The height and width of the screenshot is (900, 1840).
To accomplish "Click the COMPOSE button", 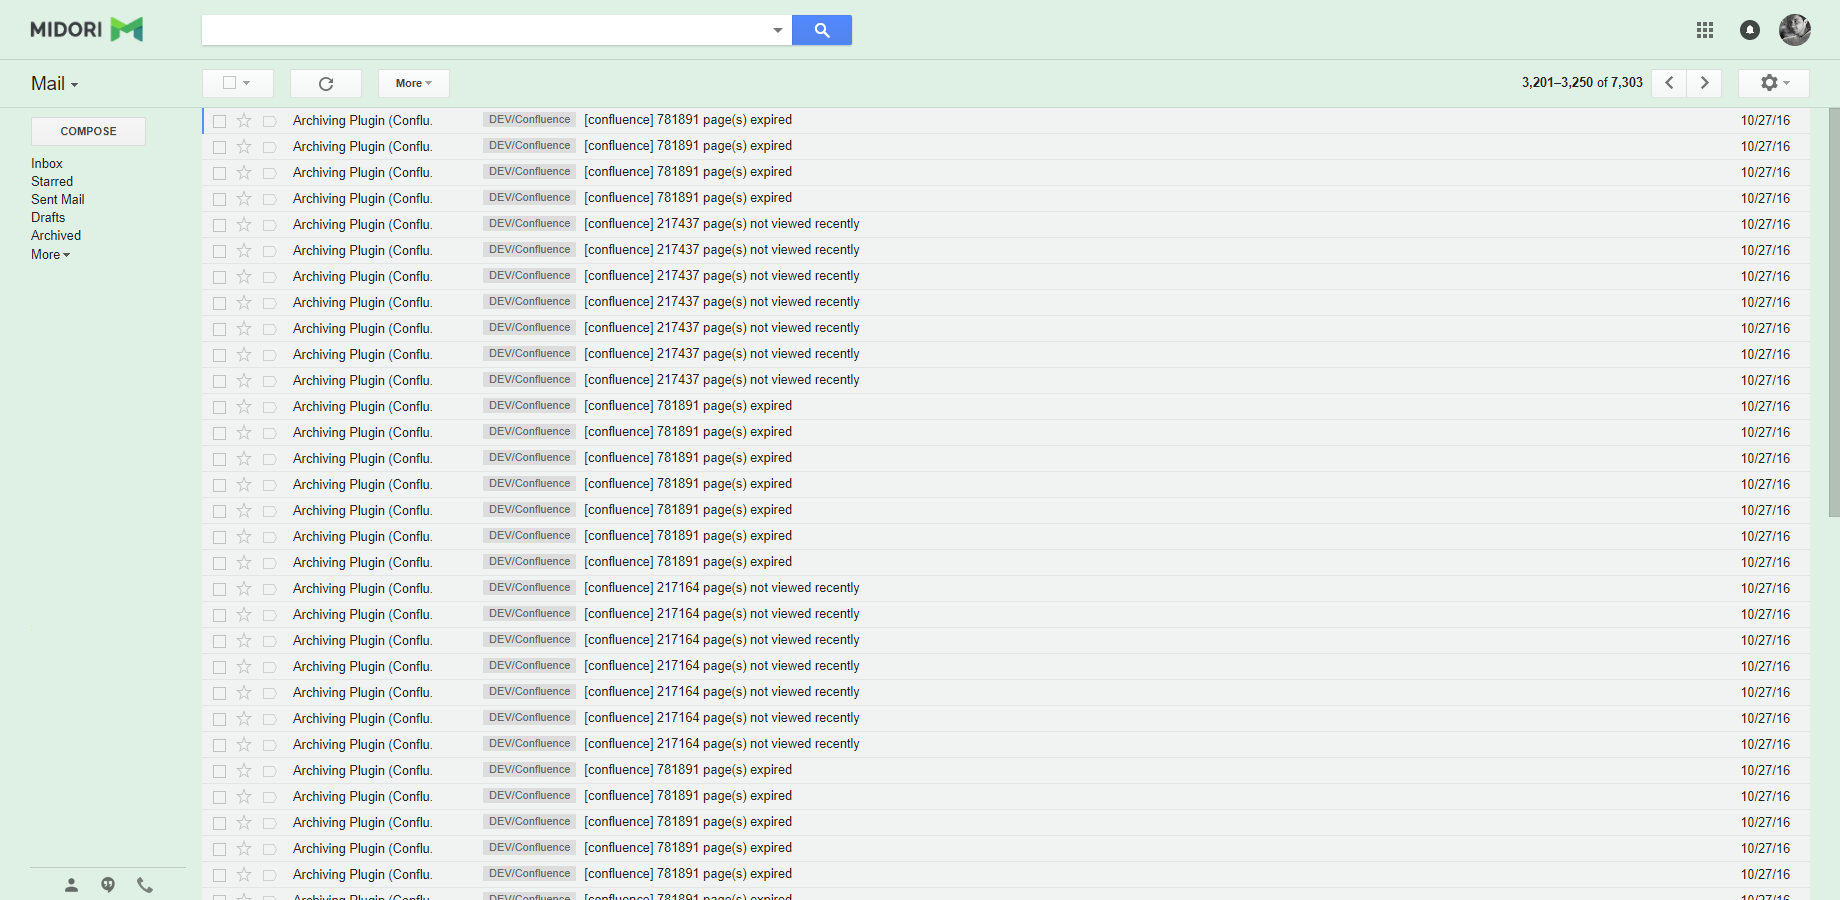I will point(88,131).
